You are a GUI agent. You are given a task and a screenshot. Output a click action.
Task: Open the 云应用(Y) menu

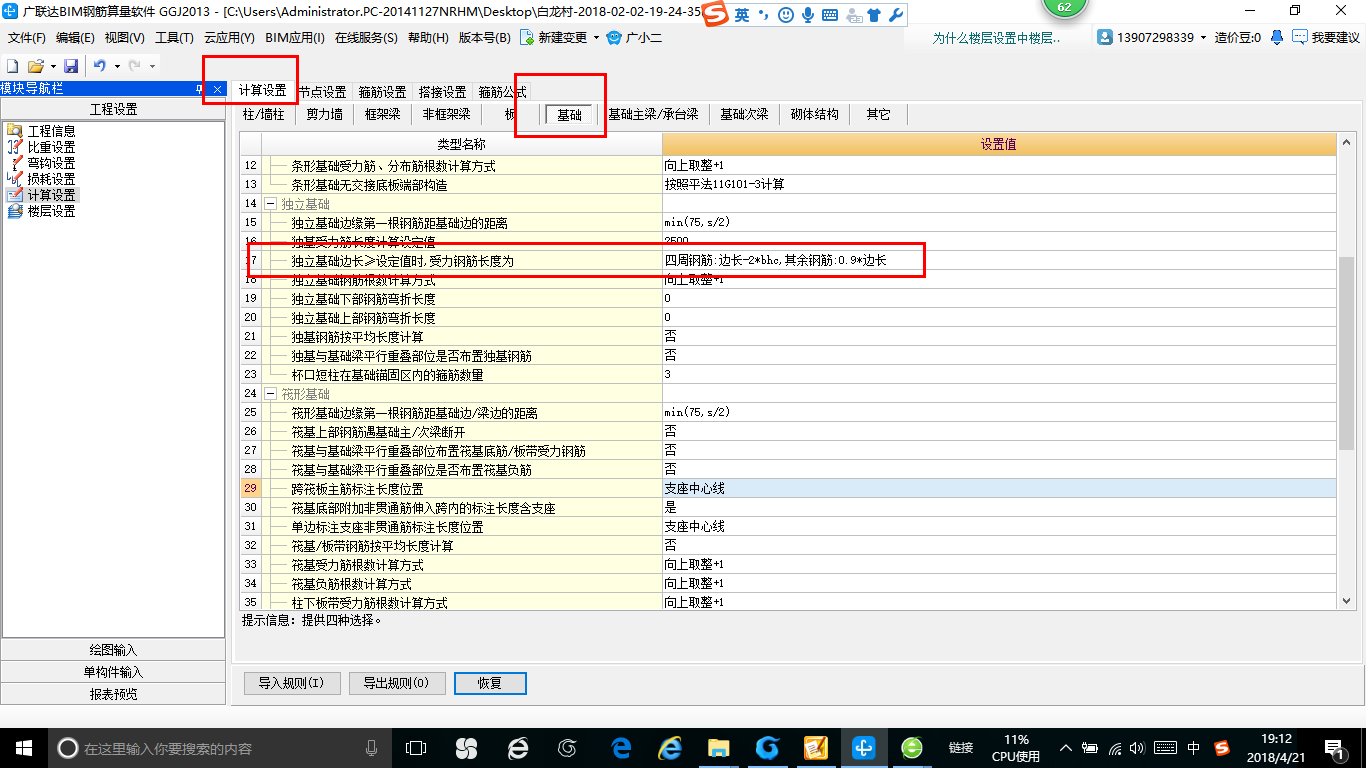[229, 38]
